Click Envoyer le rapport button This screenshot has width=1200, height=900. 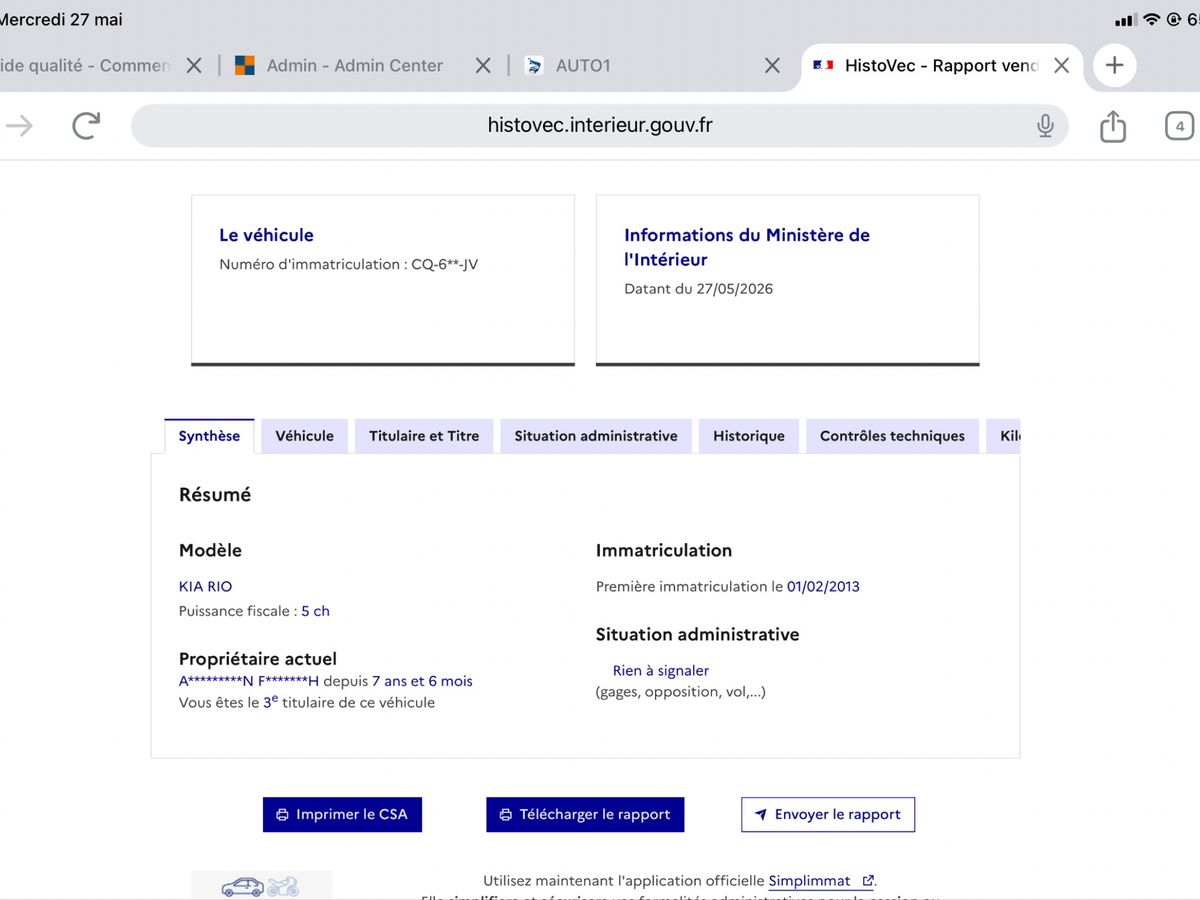[828, 814]
